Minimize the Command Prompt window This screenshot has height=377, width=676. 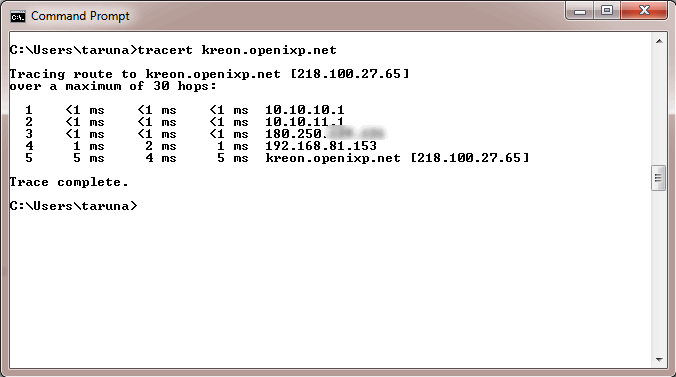coord(580,11)
